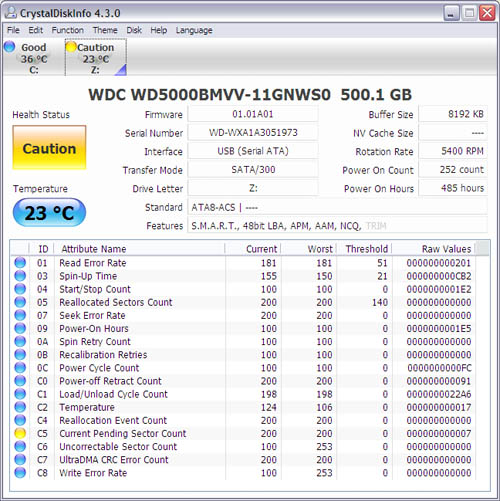This screenshot has height=501, width=500.
Task: Click the Attribute Name column header
Action: 139,249
